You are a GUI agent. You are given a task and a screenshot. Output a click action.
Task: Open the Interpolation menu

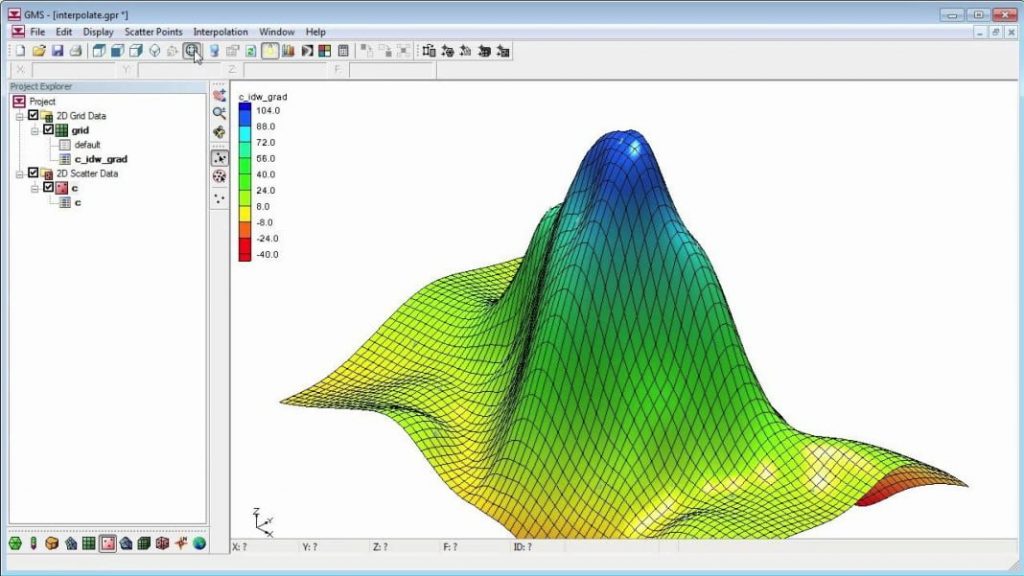click(220, 32)
